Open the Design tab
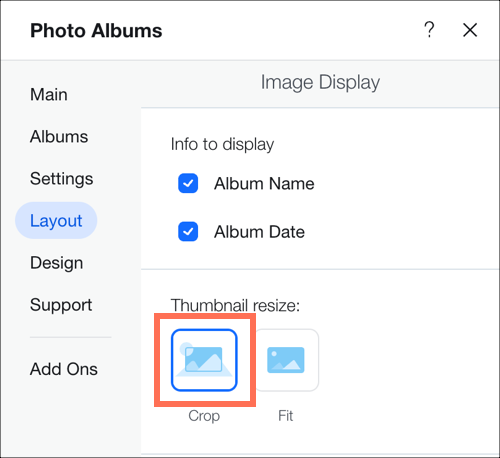 click(x=57, y=263)
